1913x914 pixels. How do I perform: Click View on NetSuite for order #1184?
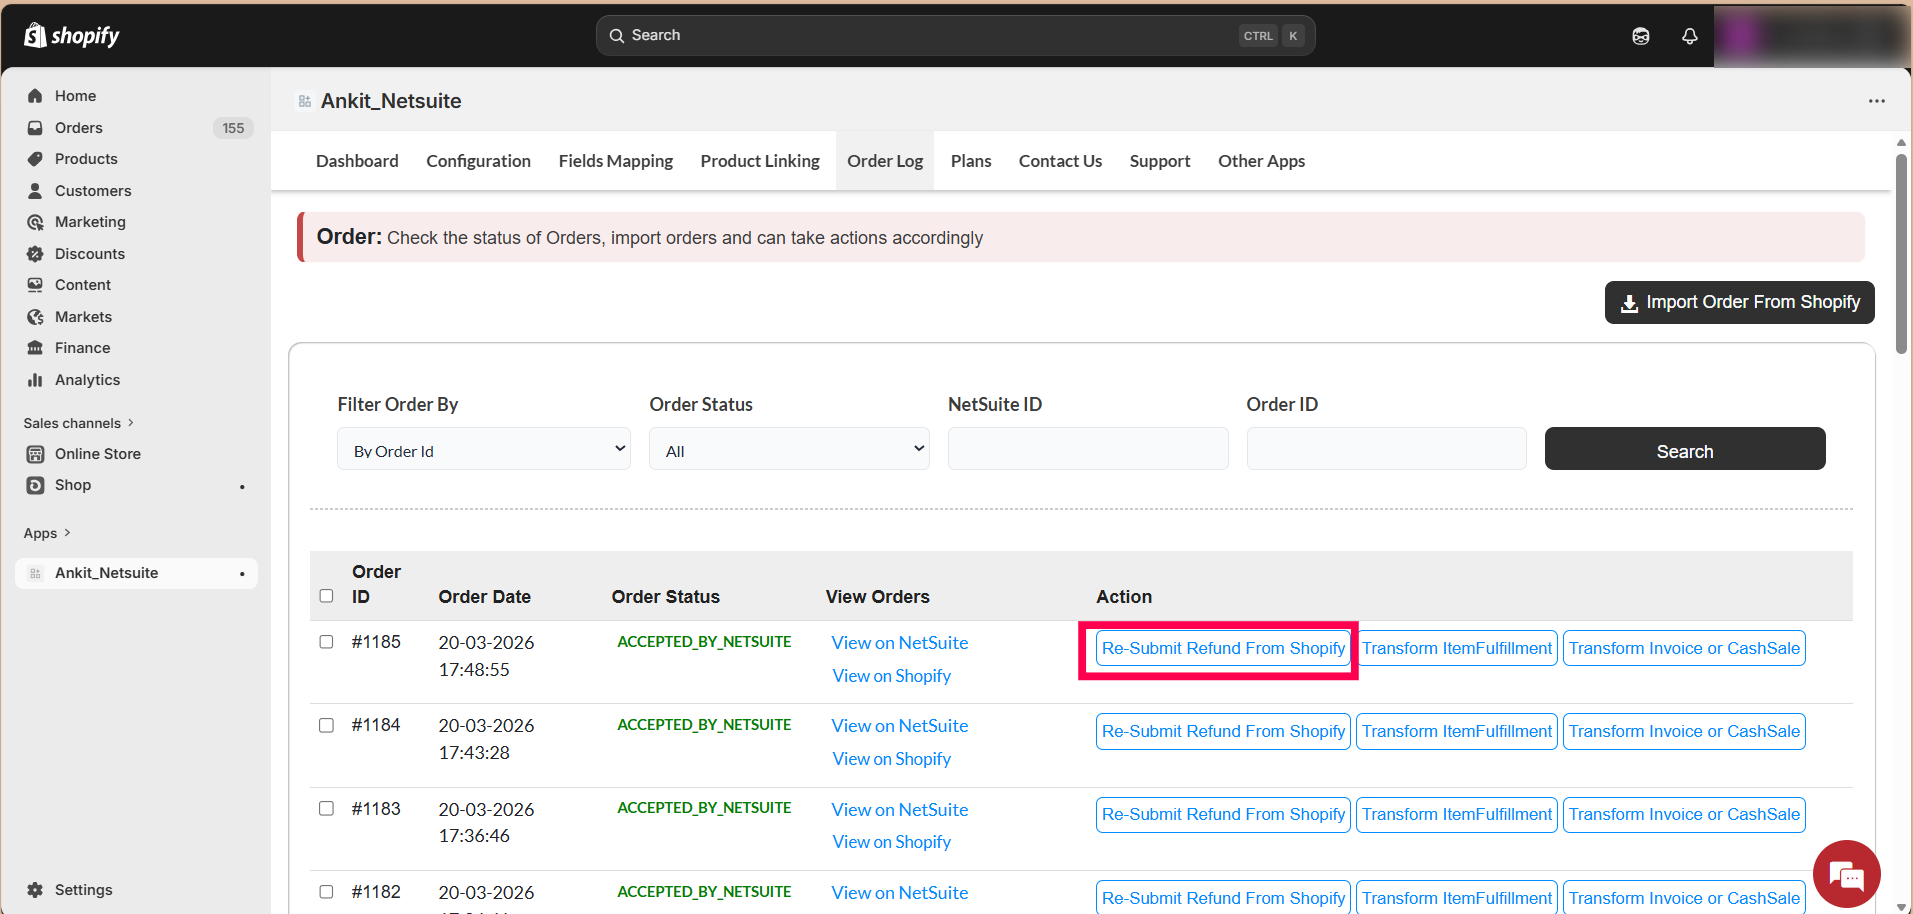[x=899, y=726]
